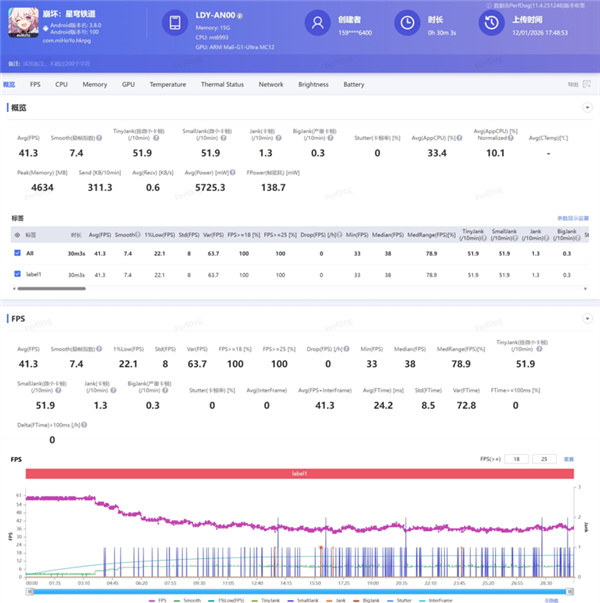600x603 pixels.
Task: Click the duration clock icon
Action: coord(407,23)
